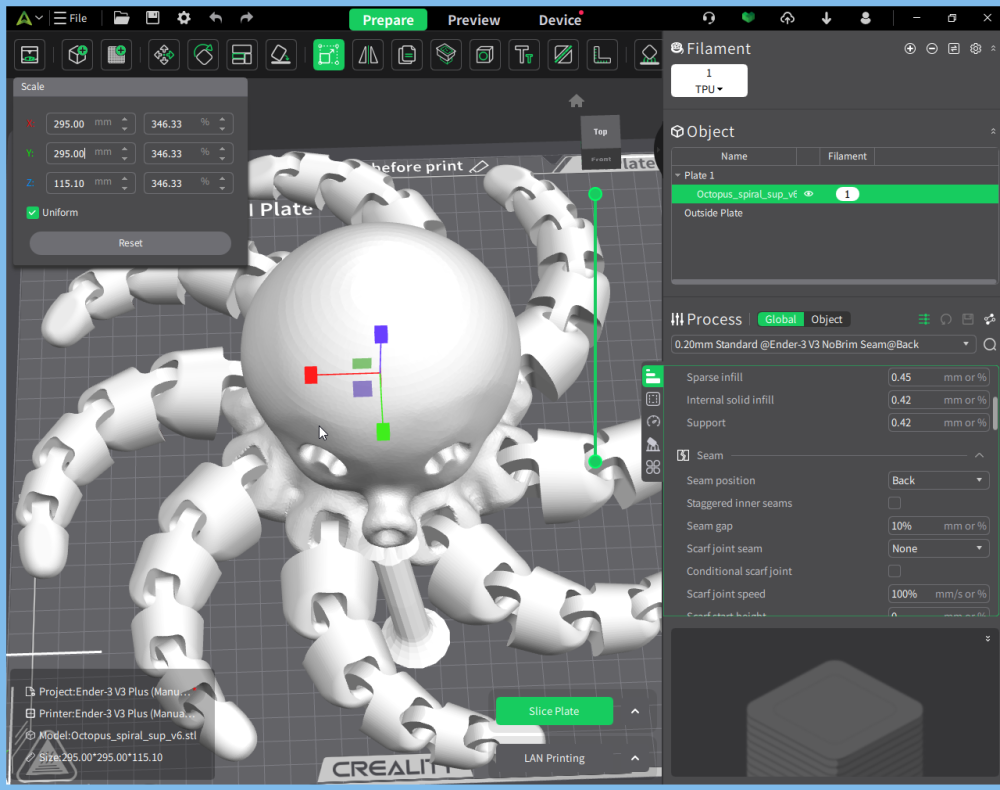Click the save floppy disk icon
This screenshot has width=1000, height=790.
click(x=152, y=18)
